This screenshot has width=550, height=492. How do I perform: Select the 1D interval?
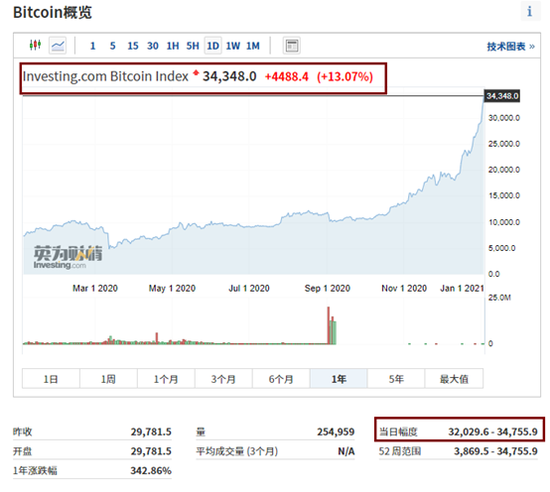[x=213, y=46]
